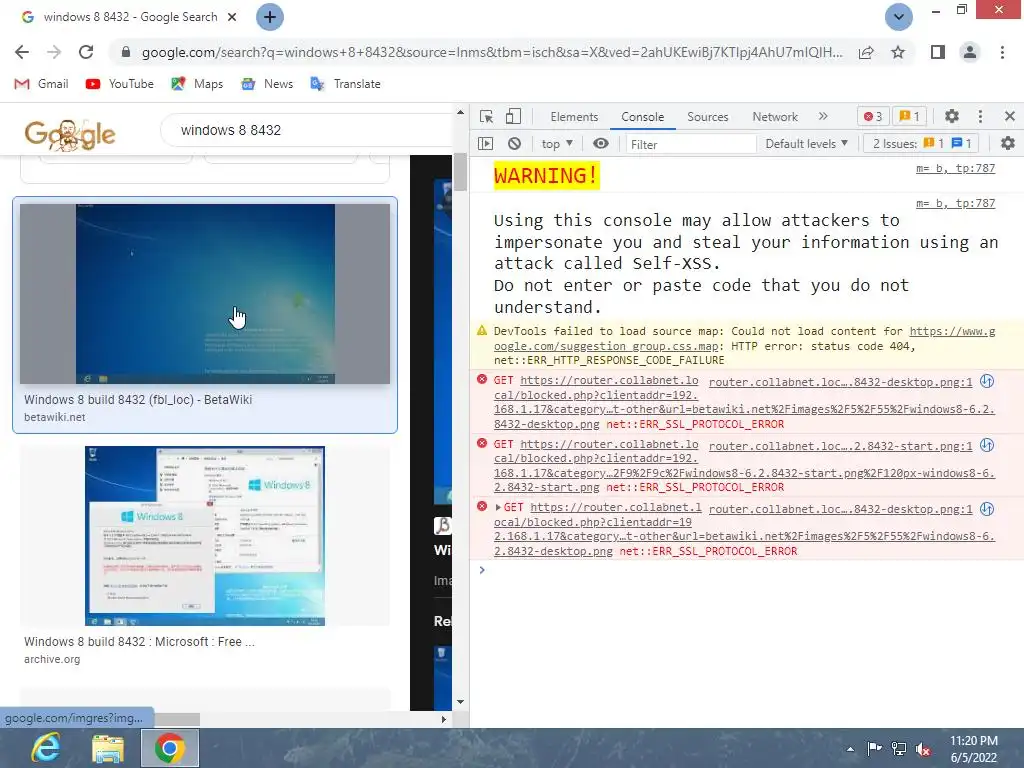Open the Chrome profile avatar
The width and height of the screenshot is (1024, 768).
(970, 52)
